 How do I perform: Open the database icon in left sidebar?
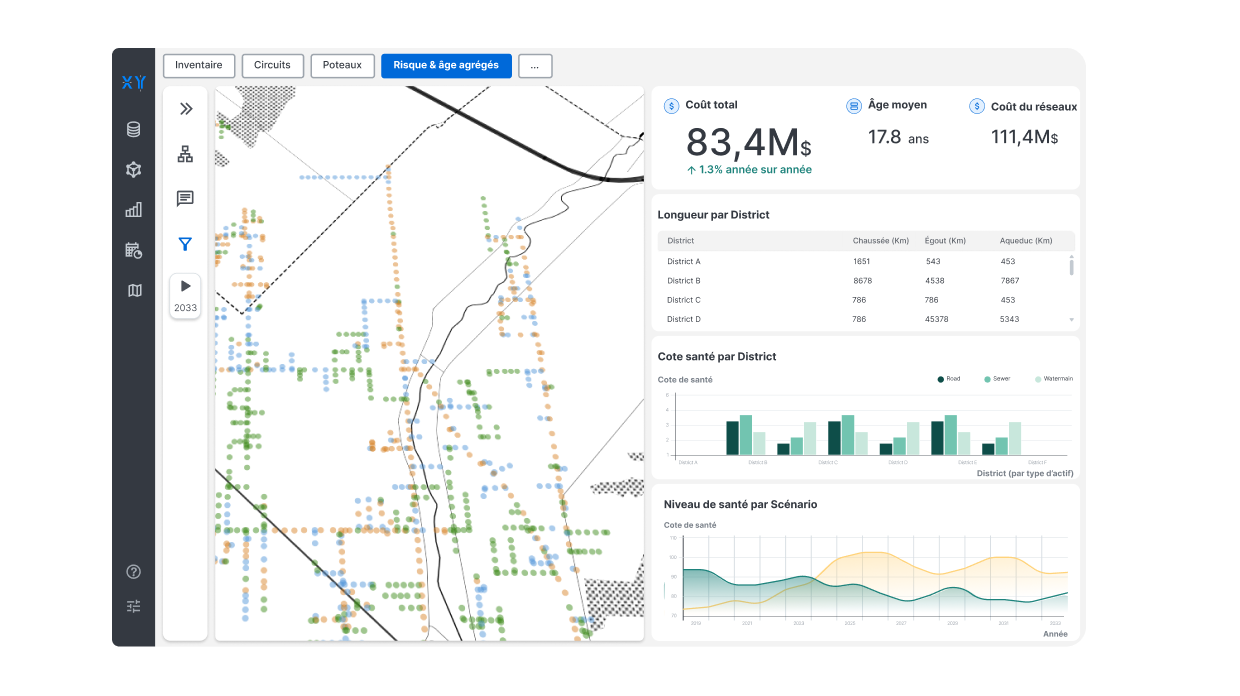click(x=133, y=129)
